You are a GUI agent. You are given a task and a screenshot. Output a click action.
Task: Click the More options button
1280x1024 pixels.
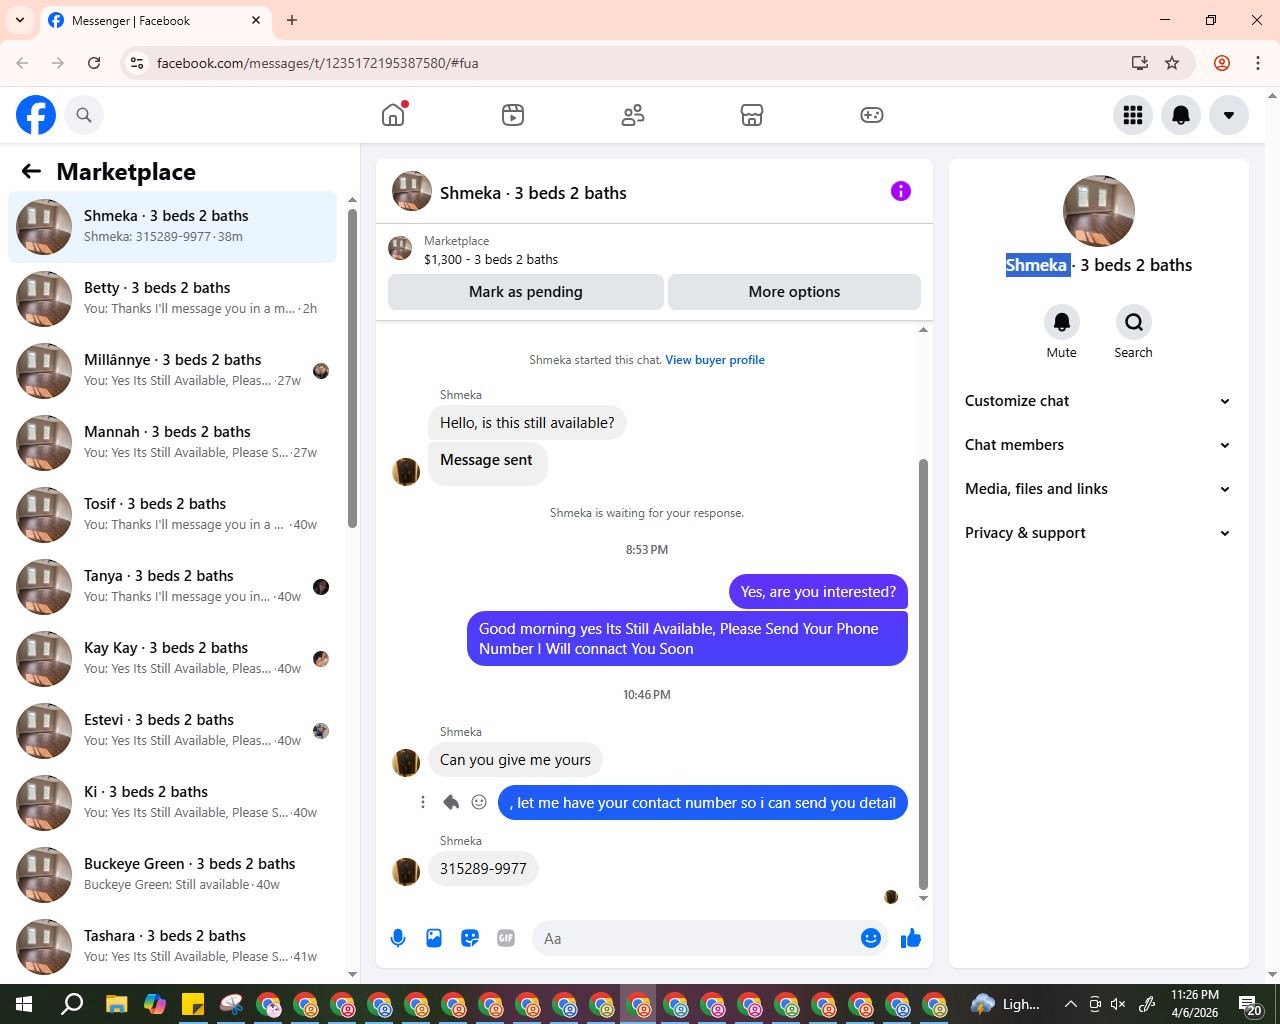[794, 292]
